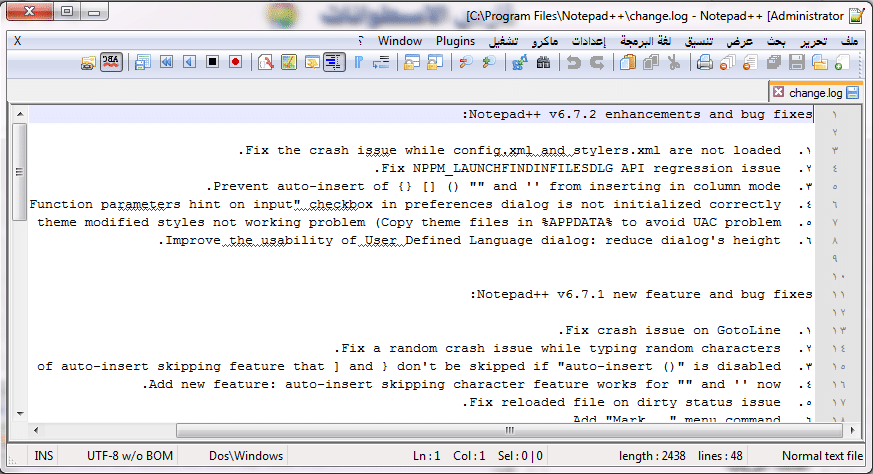Toggle the ABC spell-check toolbar button
Image resolution: width=873 pixels, height=474 pixels.
point(111,62)
